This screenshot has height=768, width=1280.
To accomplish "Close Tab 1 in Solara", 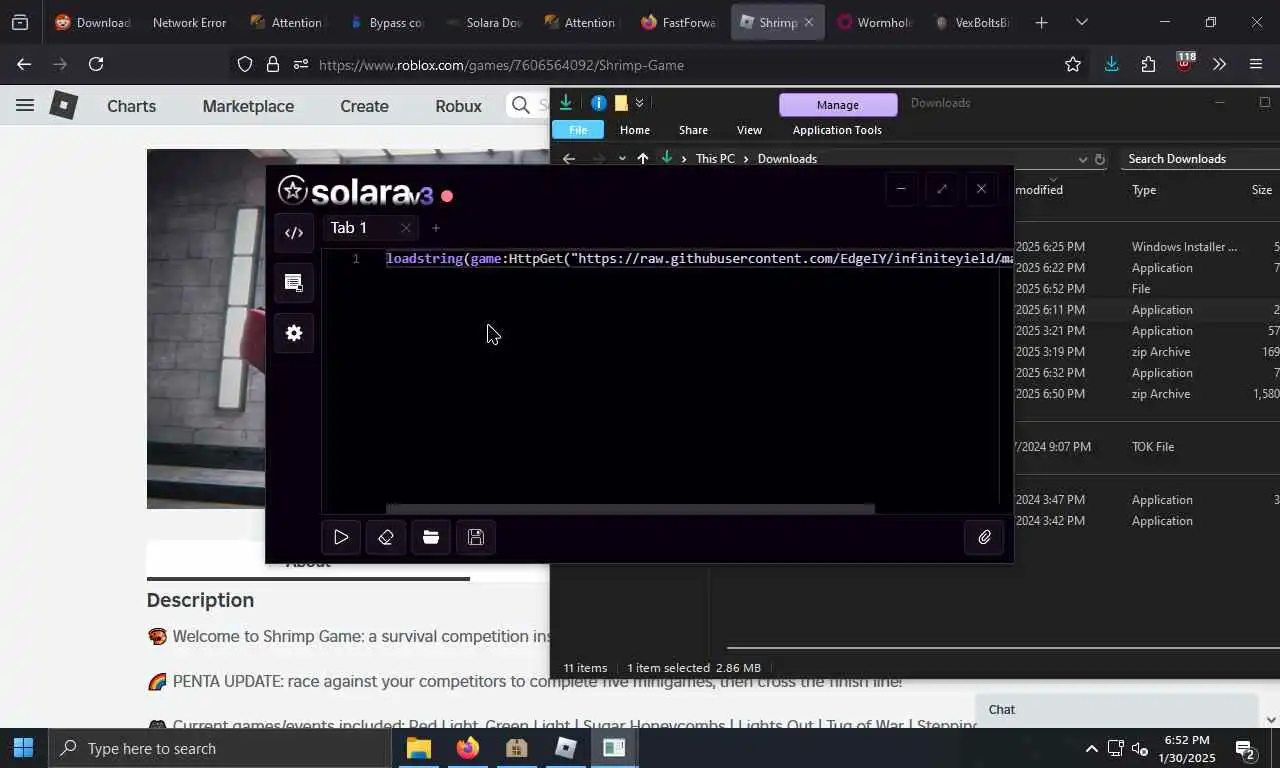I will [405, 228].
